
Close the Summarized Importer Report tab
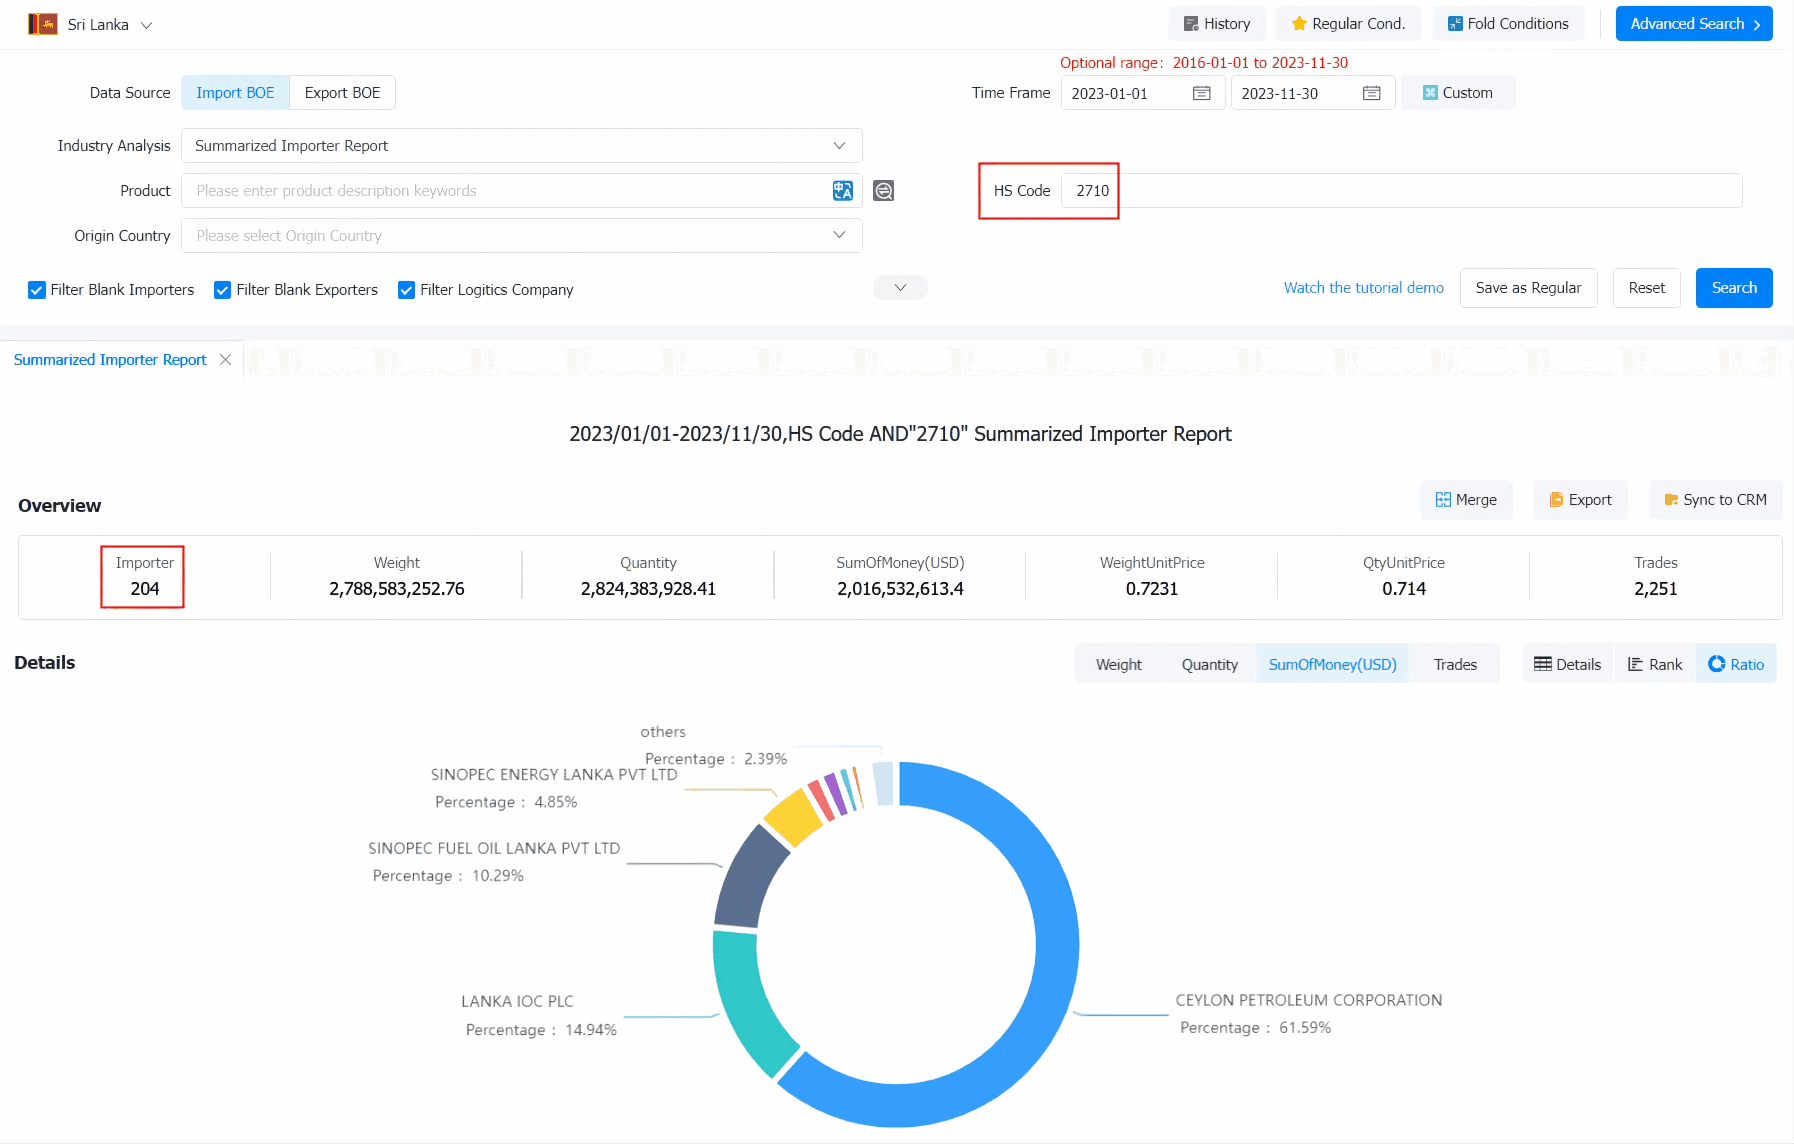click(226, 360)
